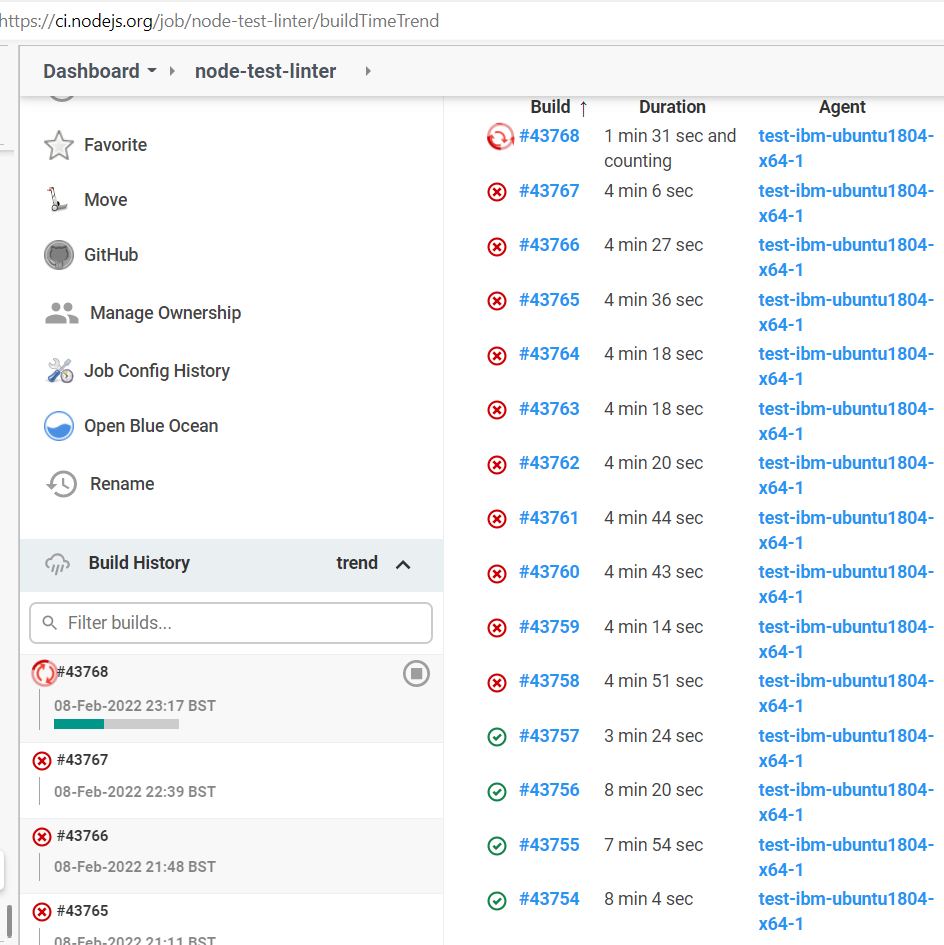
Task: Click the failed status icon of #43758 in the table
Action: tap(497, 683)
